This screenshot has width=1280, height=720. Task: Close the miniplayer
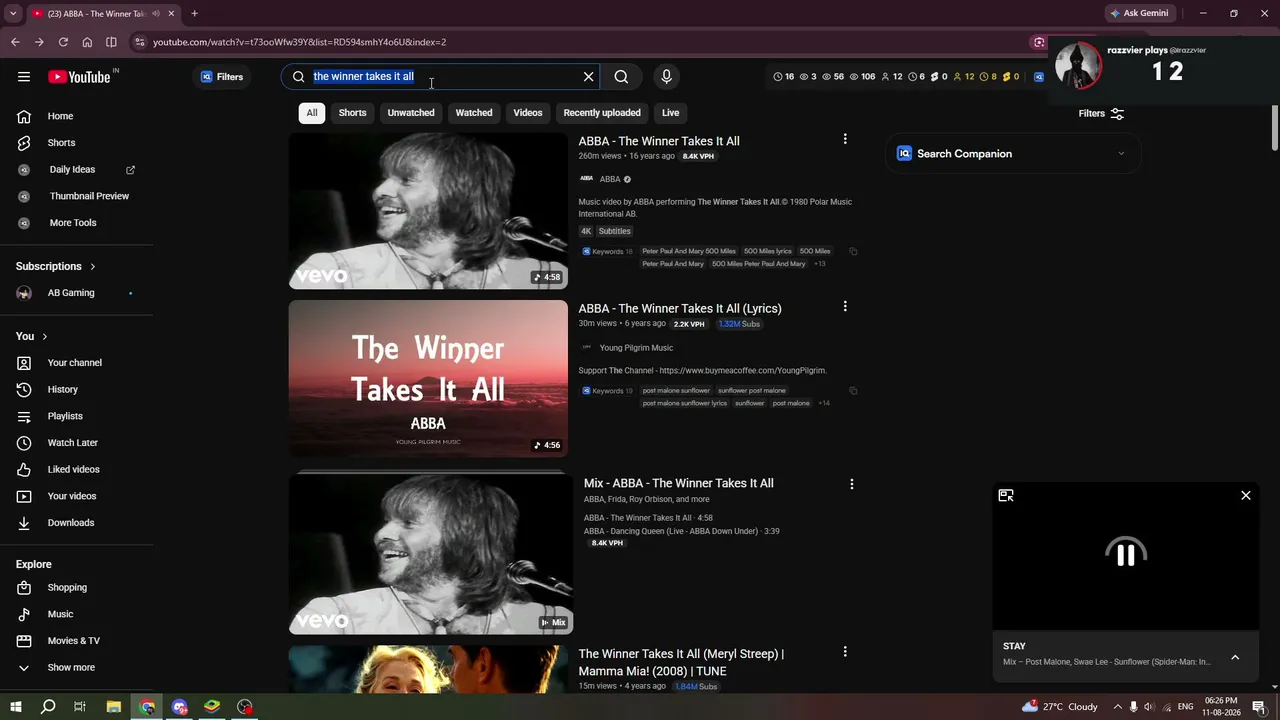coord(1246,496)
